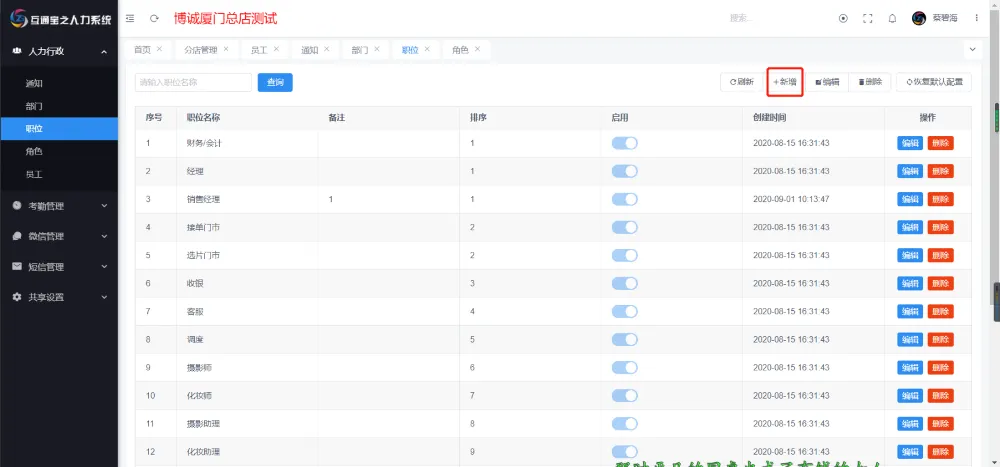Toggle the 启用 switch for 收银
The image size is (1000, 467).
click(x=624, y=283)
